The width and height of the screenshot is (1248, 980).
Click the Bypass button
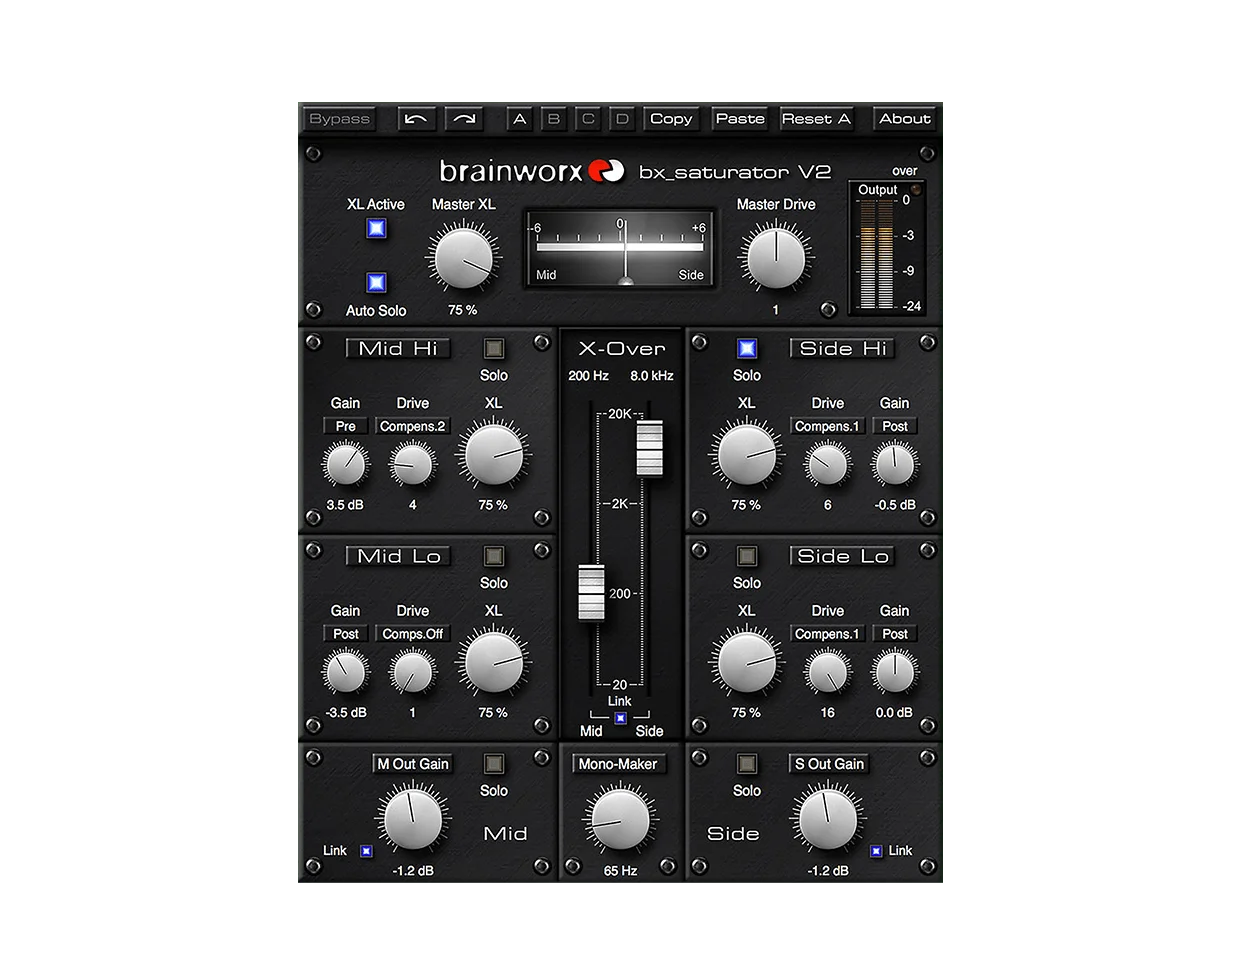pyautogui.click(x=339, y=119)
